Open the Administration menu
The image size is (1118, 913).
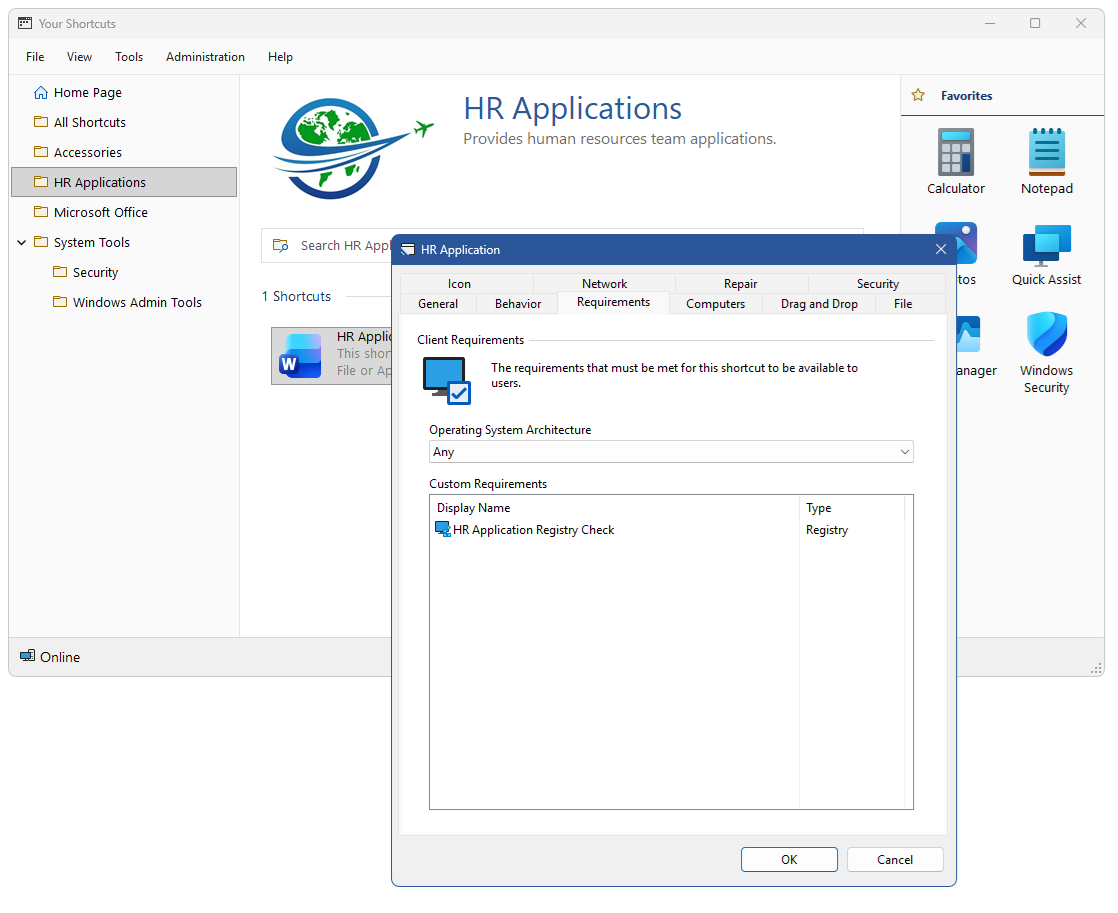pos(205,57)
